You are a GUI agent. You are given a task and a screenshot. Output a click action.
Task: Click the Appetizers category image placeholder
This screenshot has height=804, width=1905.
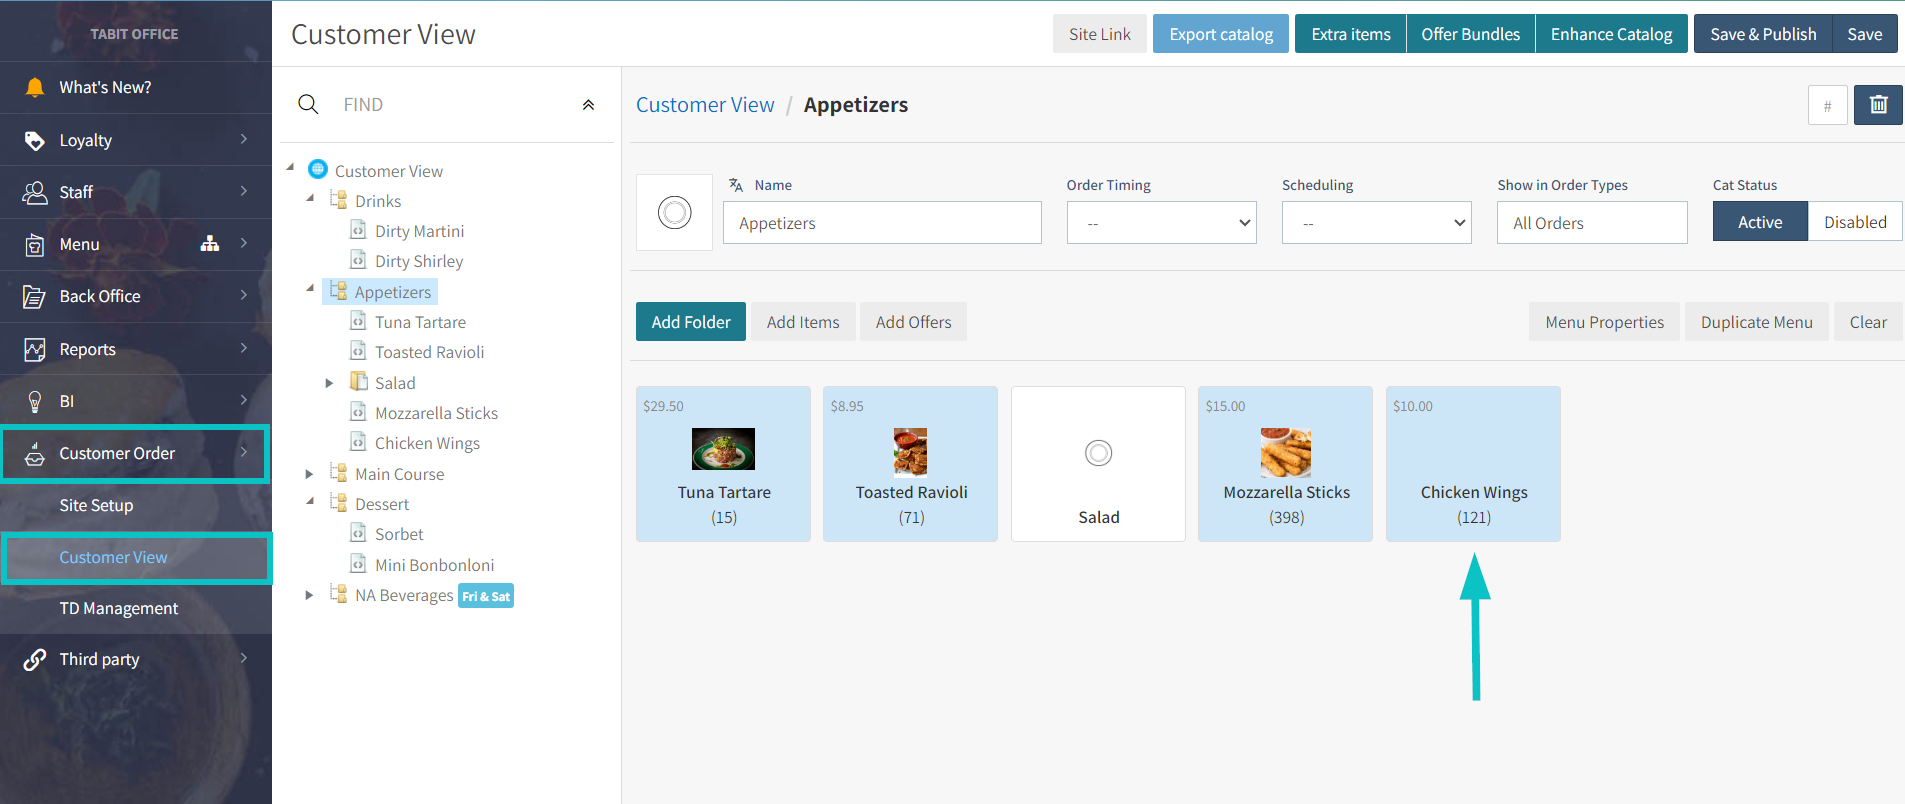674,212
